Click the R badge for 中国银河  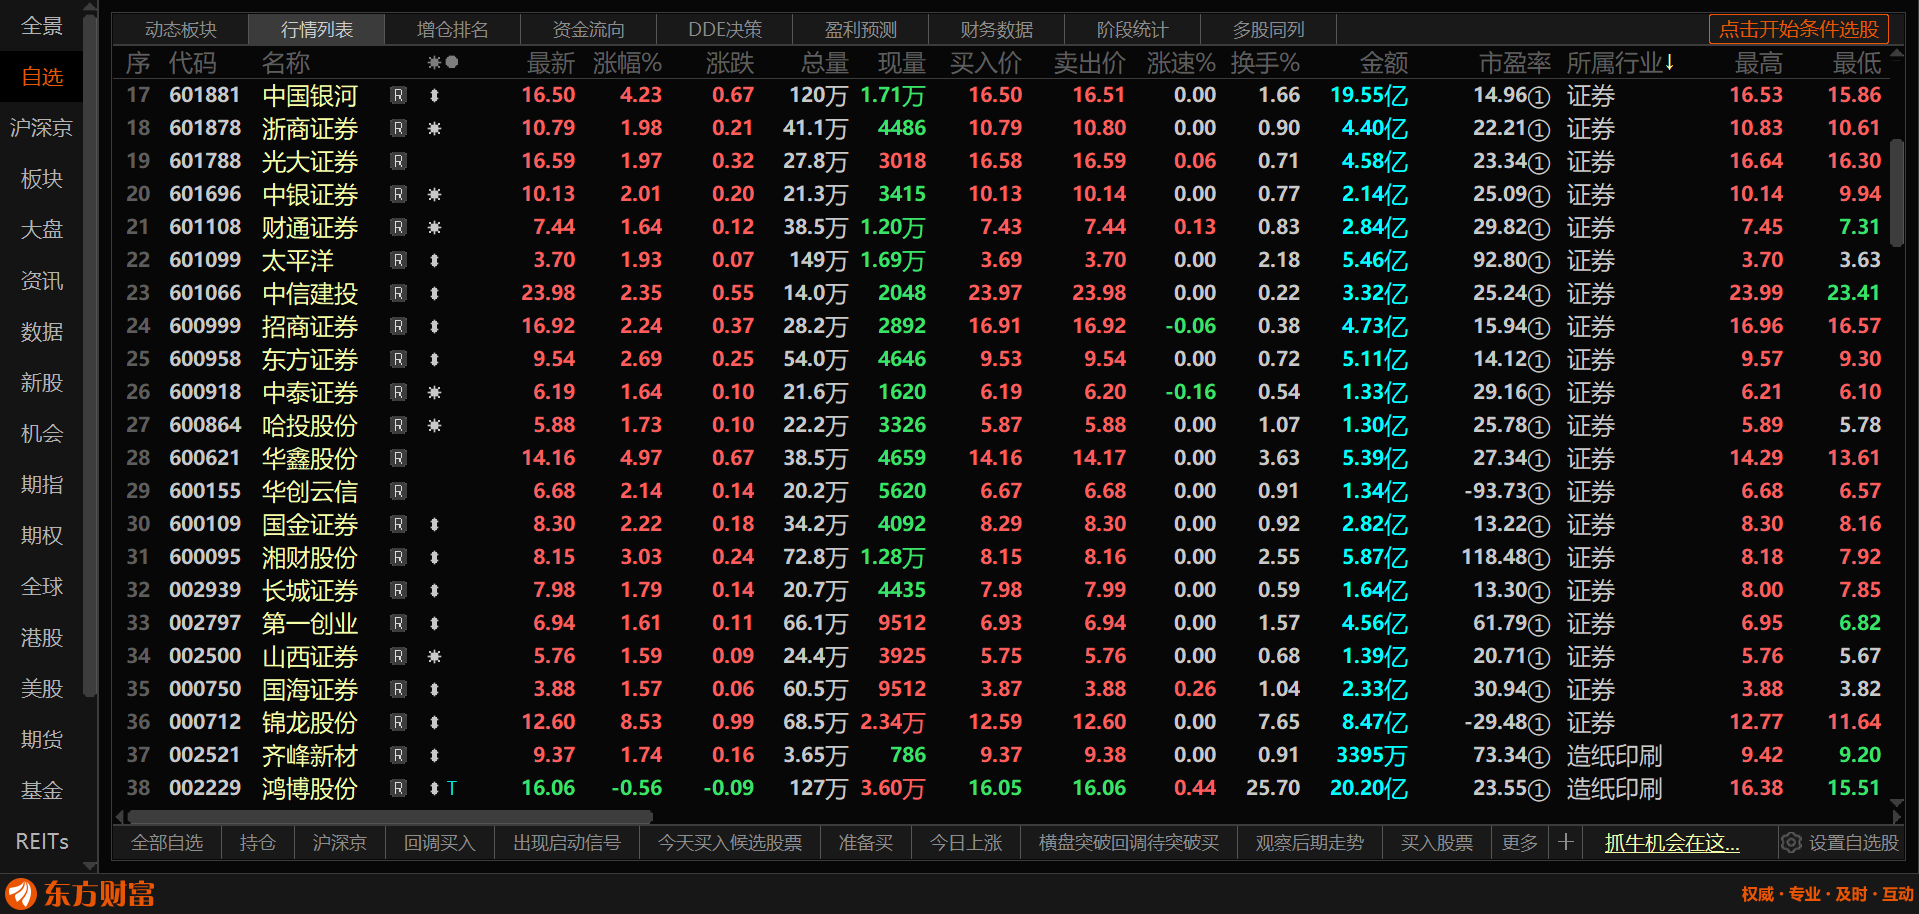[x=398, y=96]
